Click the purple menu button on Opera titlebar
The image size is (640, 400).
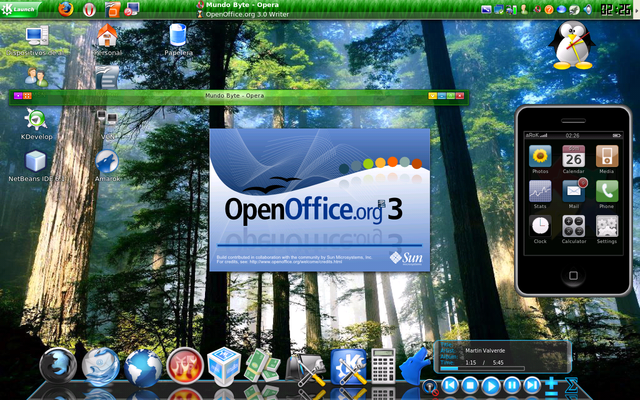coord(18,96)
